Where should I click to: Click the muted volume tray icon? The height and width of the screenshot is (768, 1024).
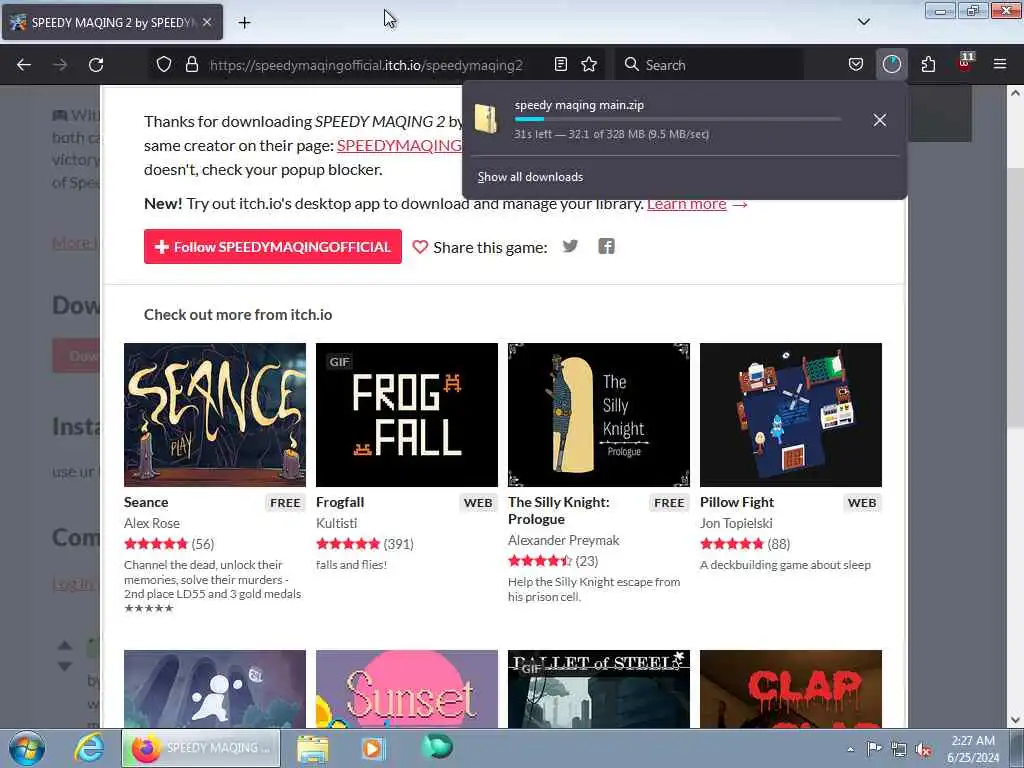[x=923, y=749]
